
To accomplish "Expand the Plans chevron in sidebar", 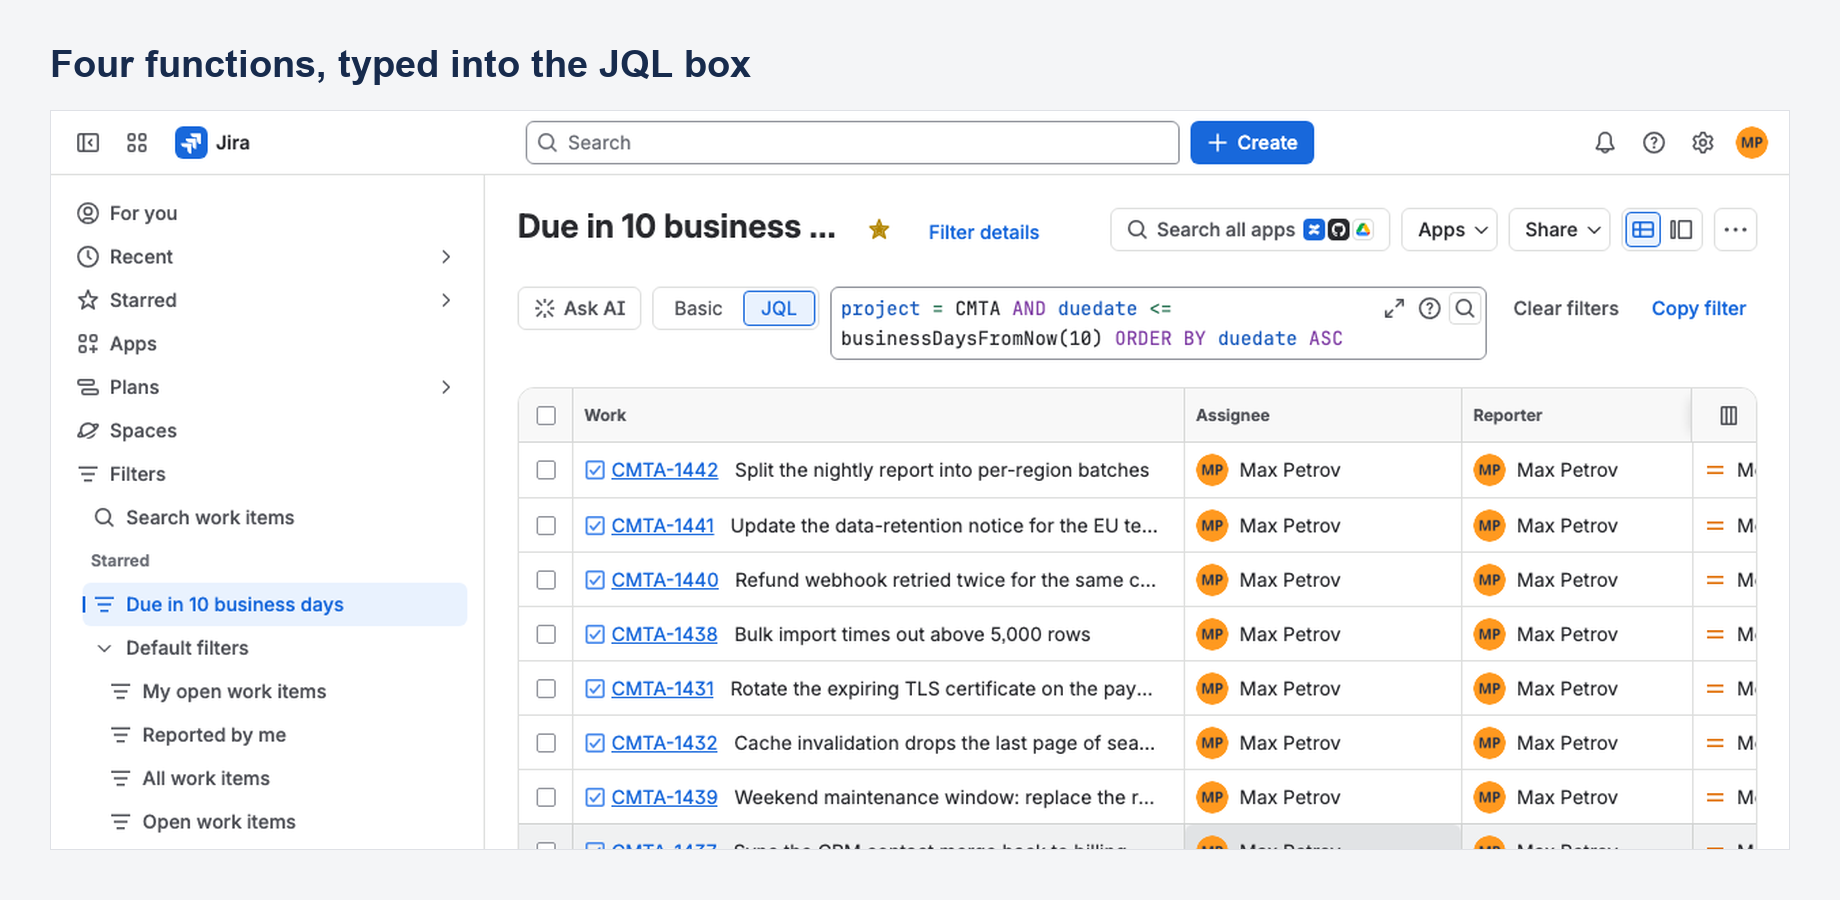I will click(x=446, y=387).
